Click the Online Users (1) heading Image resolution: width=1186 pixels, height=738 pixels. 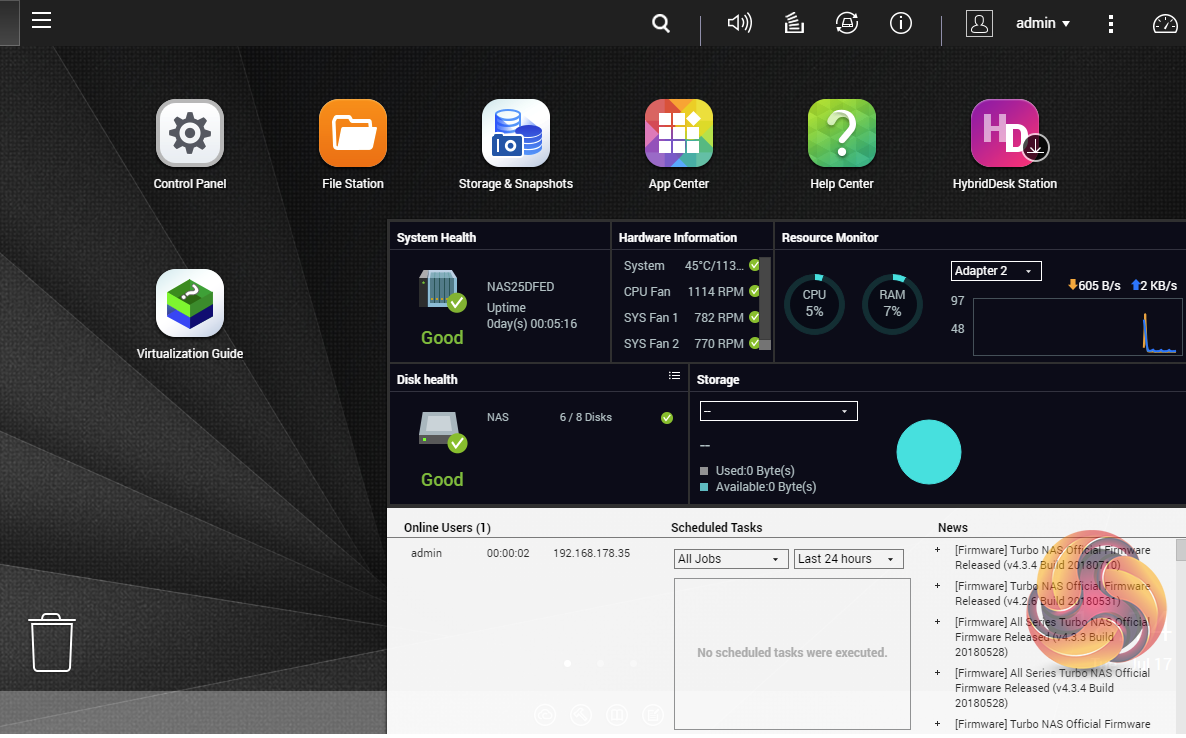point(447,528)
